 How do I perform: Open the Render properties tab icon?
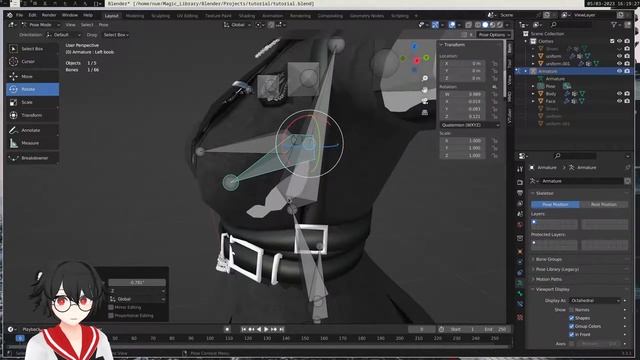point(520,182)
